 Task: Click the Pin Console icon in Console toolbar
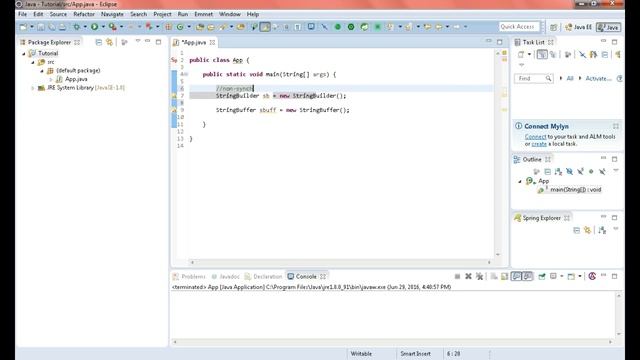click(x=542, y=276)
